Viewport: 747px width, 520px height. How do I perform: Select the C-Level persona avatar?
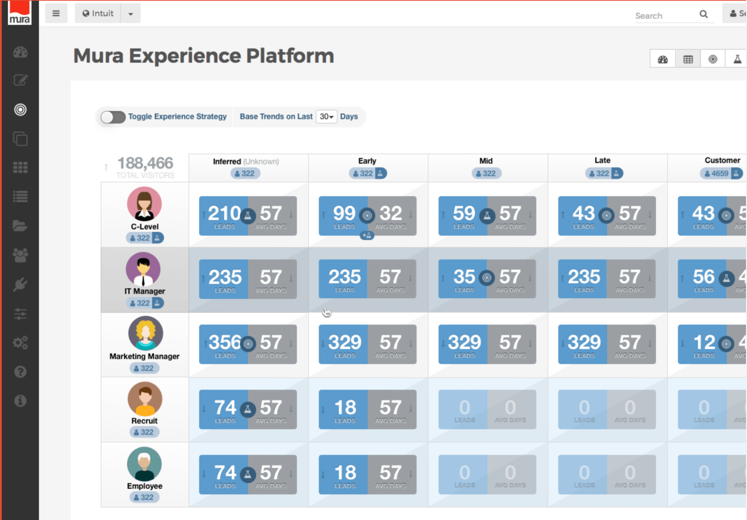tap(144, 204)
